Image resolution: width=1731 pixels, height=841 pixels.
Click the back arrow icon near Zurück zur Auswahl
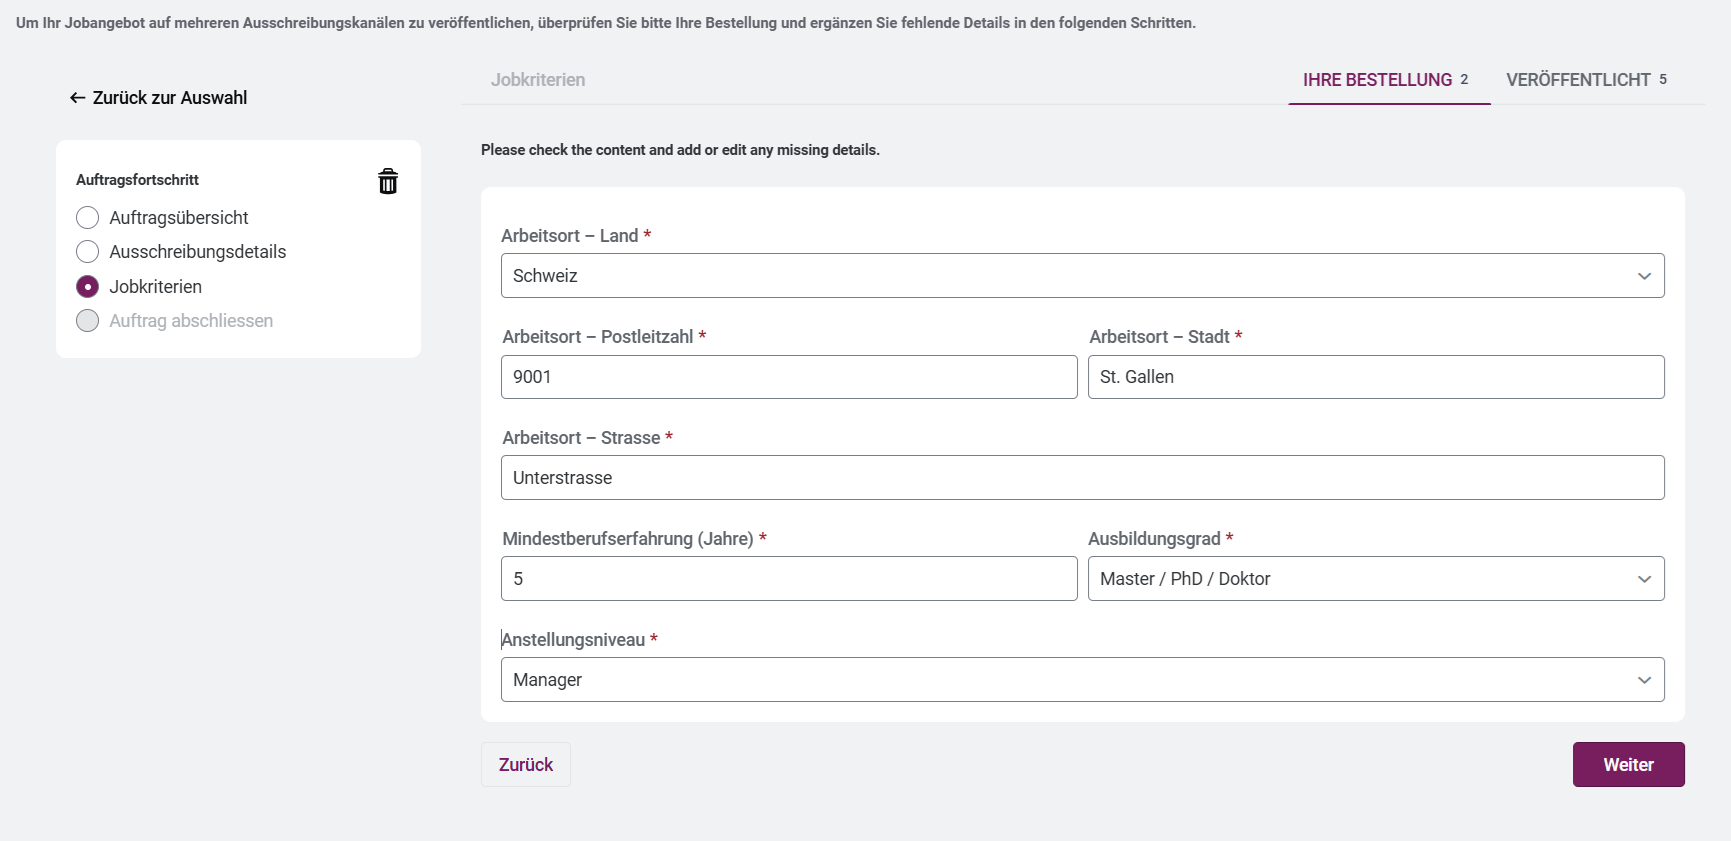pos(77,98)
